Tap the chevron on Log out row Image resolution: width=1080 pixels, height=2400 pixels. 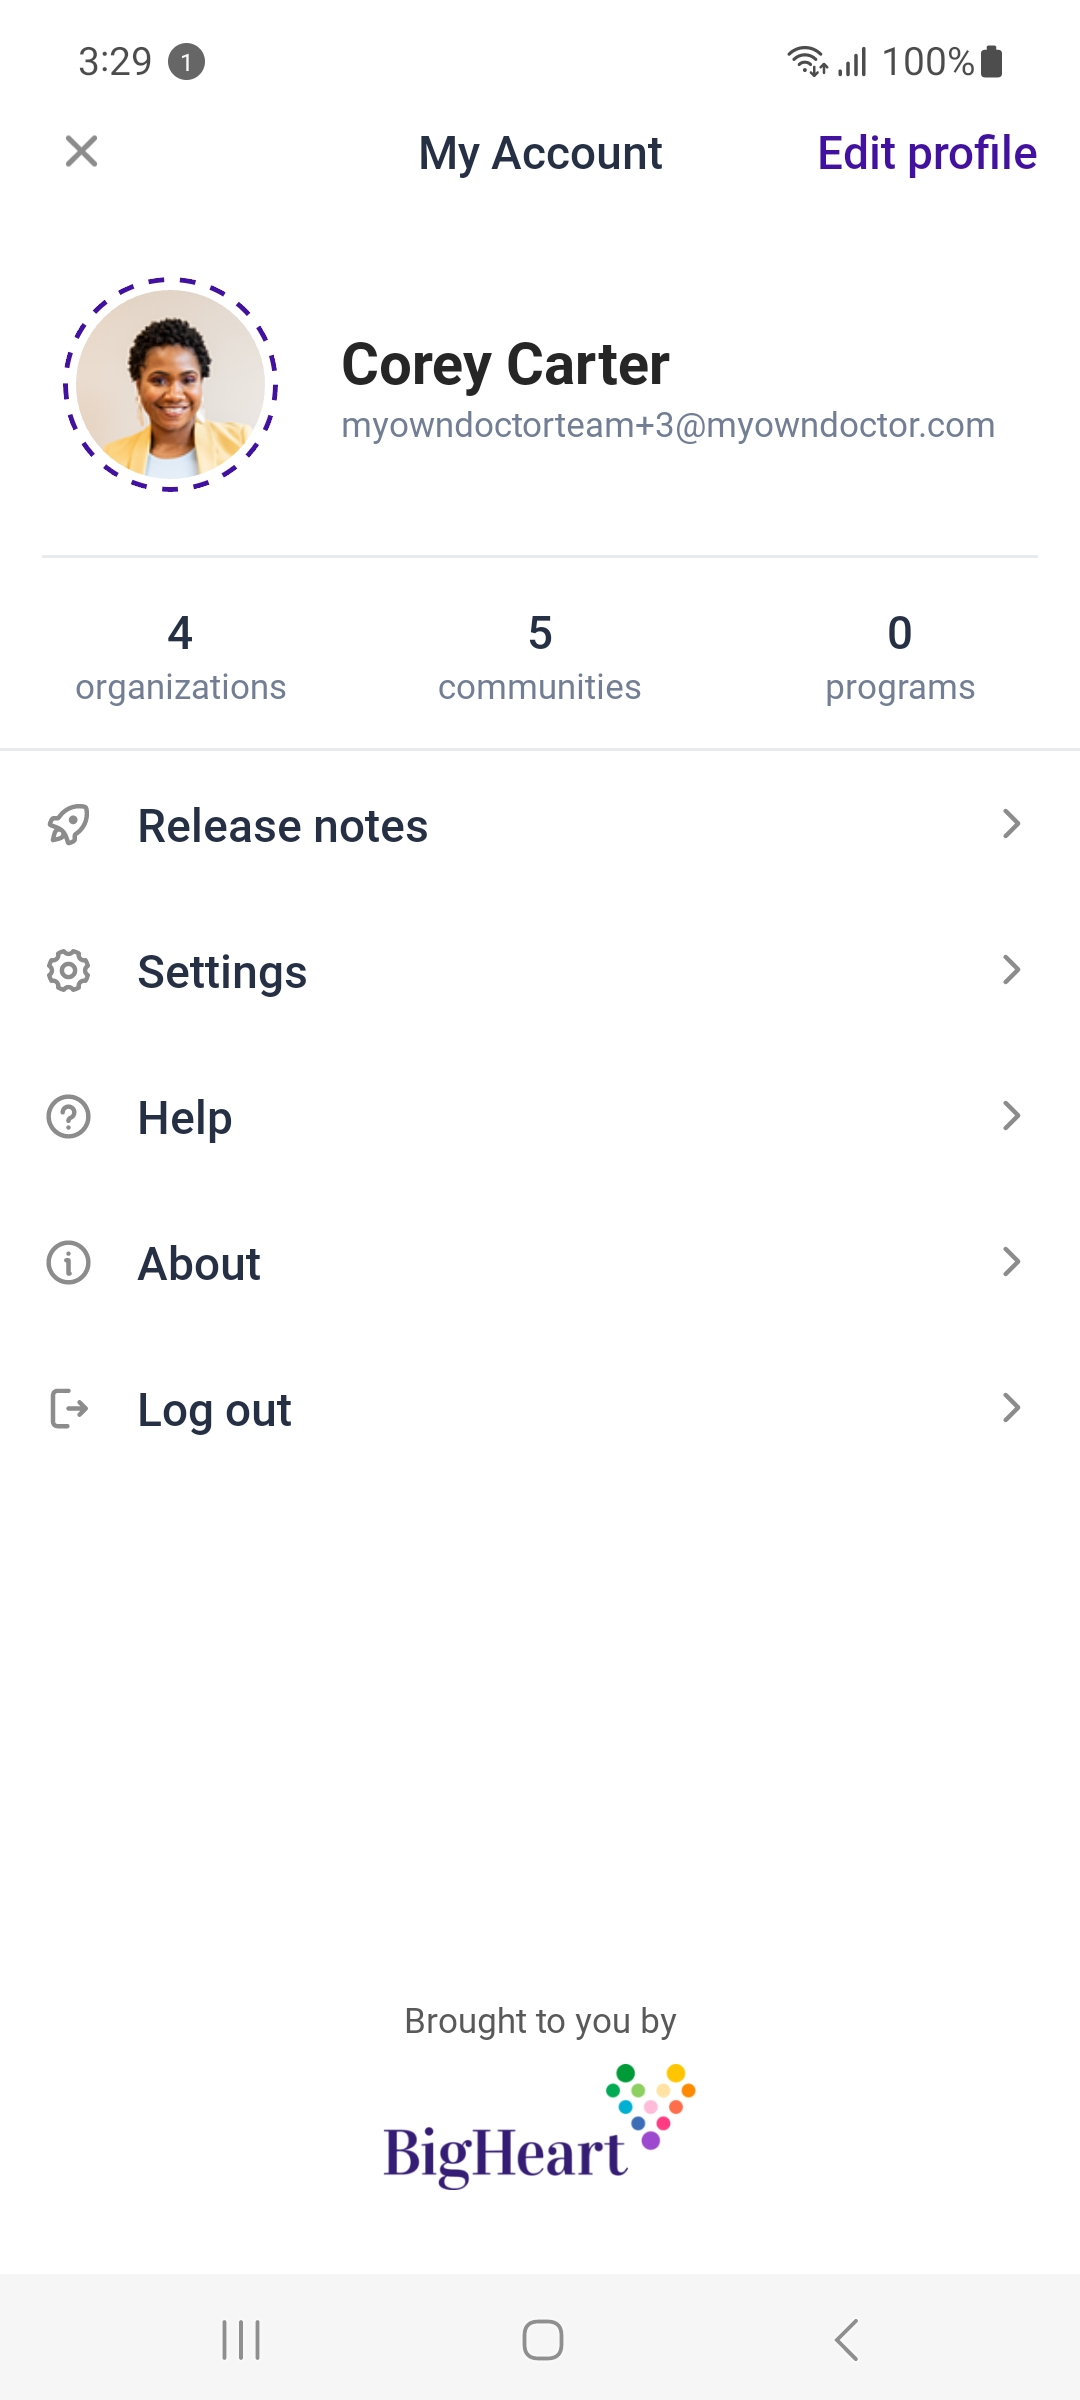pos(1011,1408)
